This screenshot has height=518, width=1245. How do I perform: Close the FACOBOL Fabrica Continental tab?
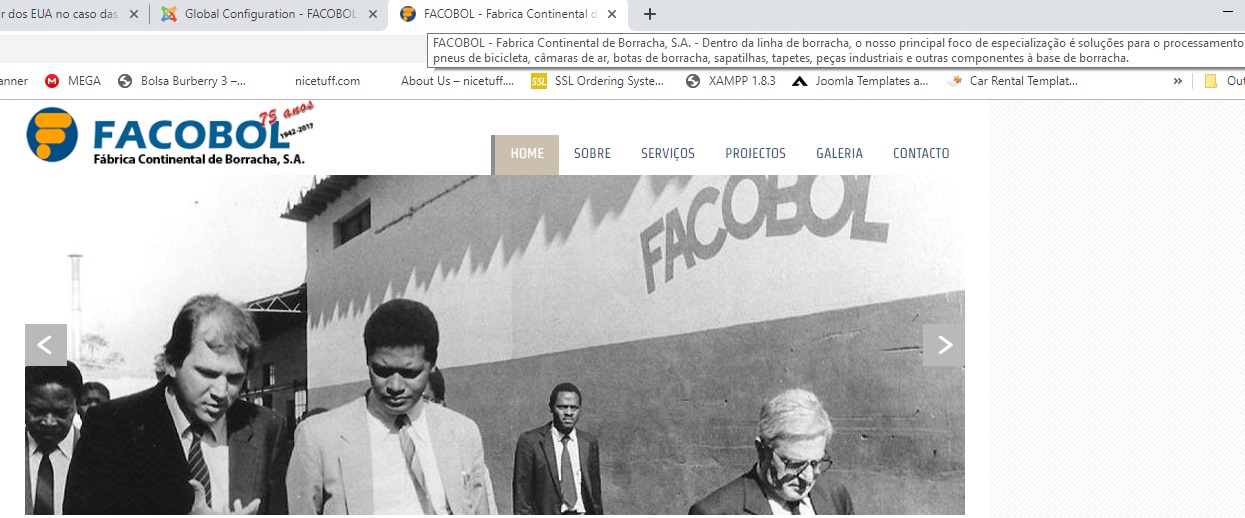tap(612, 14)
